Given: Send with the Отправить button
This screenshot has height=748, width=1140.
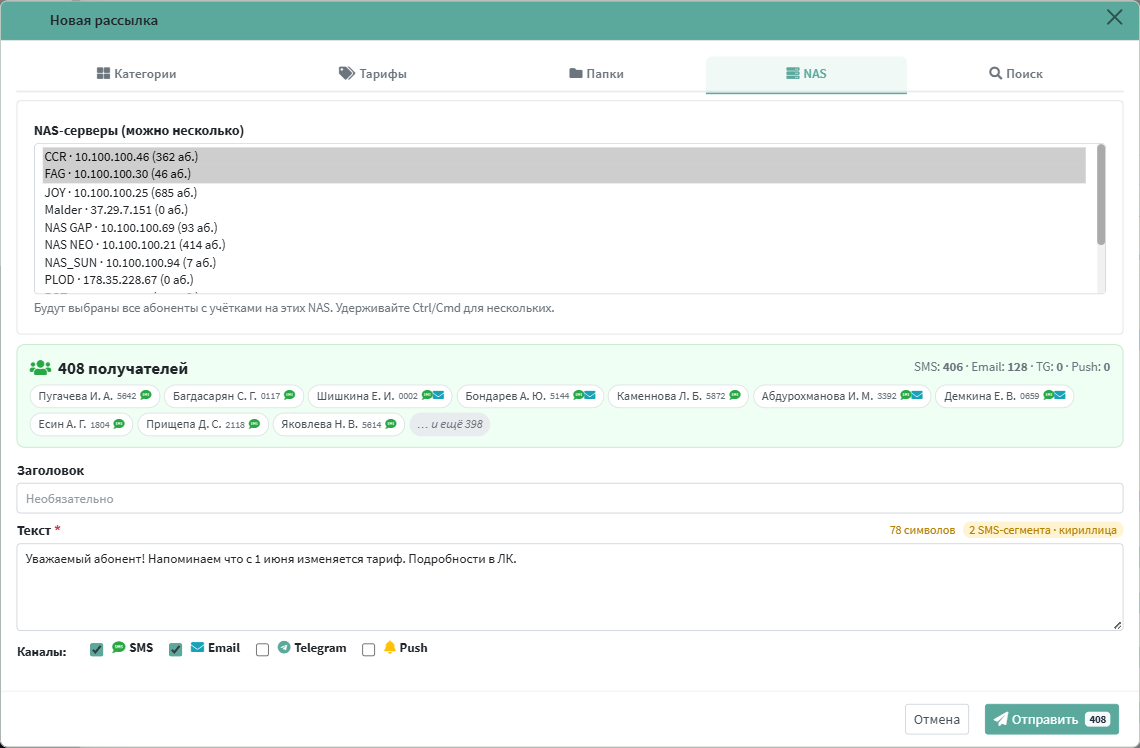Looking at the screenshot, I should pos(1051,720).
